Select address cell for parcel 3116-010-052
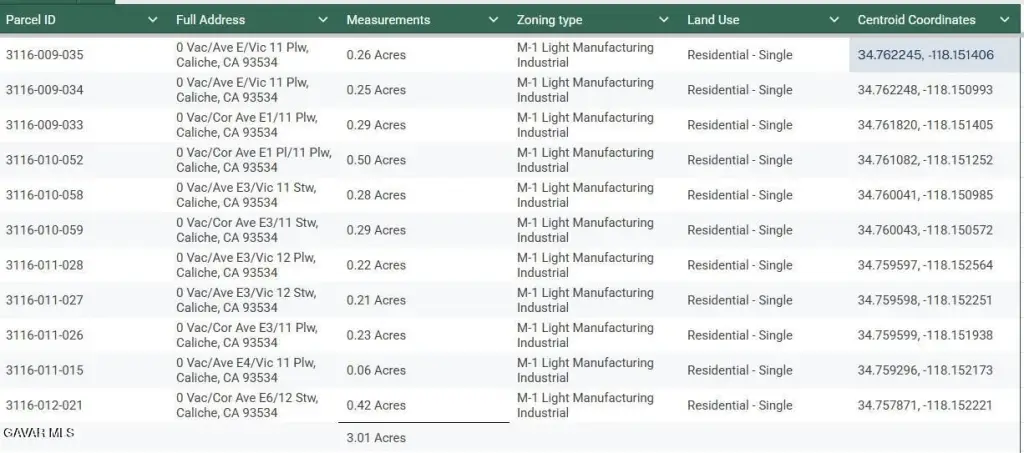Viewport: 1024px width, 453px height. pos(253,160)
